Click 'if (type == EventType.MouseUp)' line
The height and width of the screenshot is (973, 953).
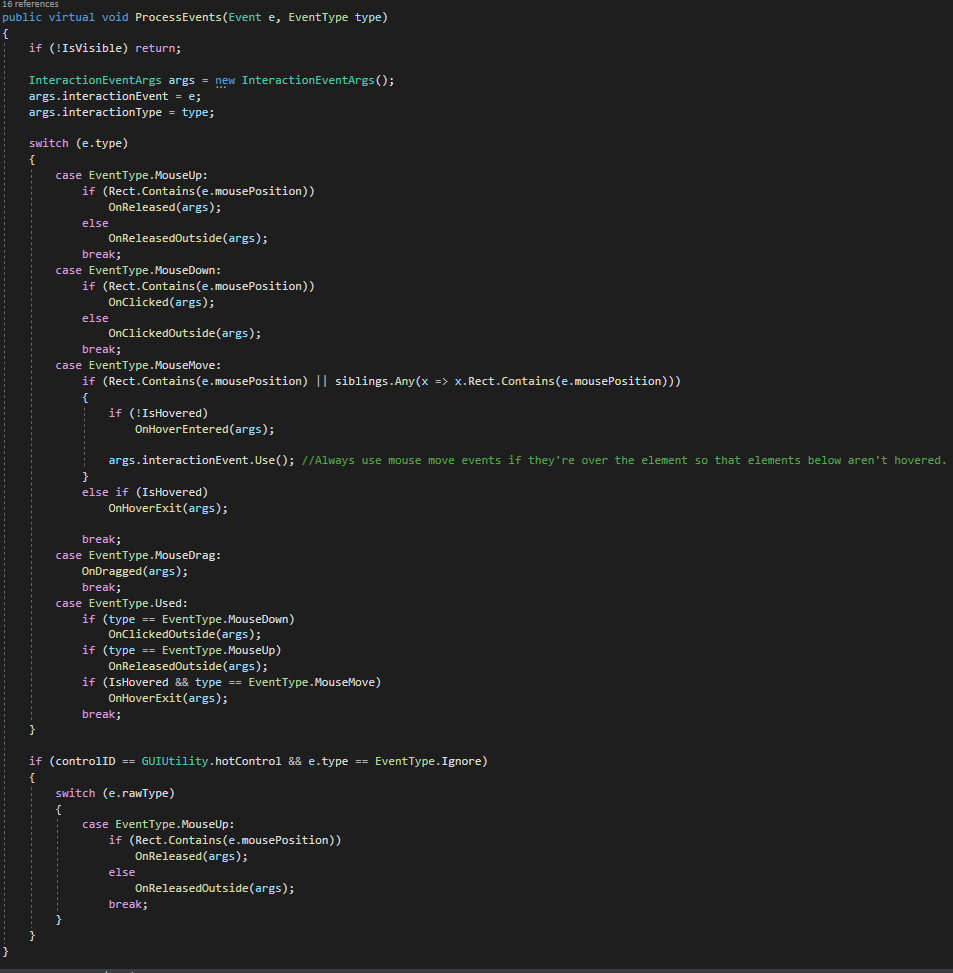click(x=181, y=650)
